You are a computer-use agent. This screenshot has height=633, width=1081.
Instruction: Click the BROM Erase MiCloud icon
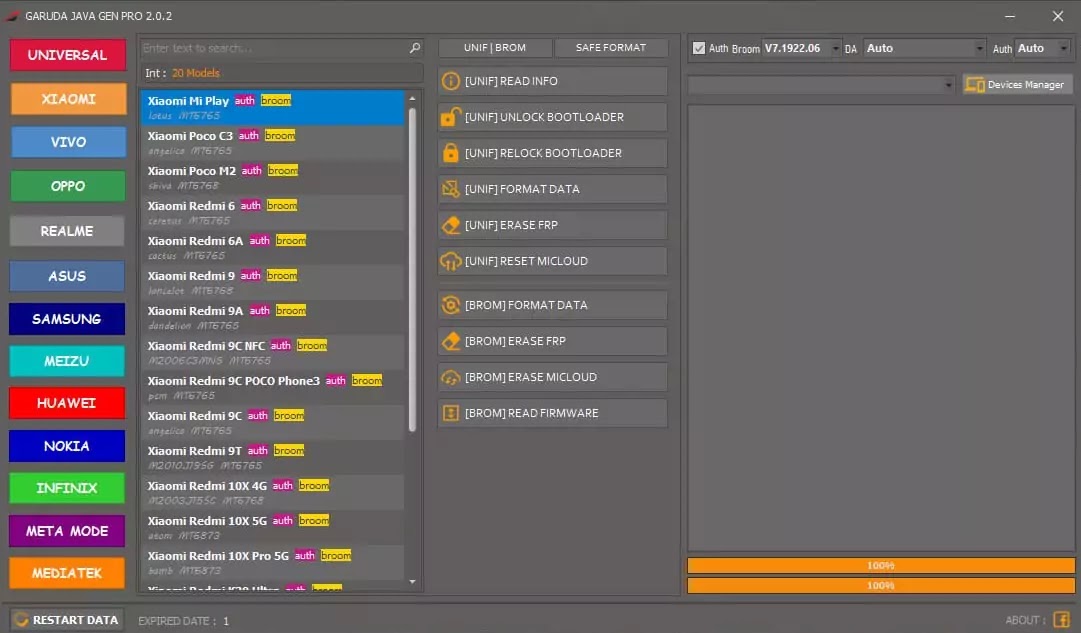click(450, 377)
